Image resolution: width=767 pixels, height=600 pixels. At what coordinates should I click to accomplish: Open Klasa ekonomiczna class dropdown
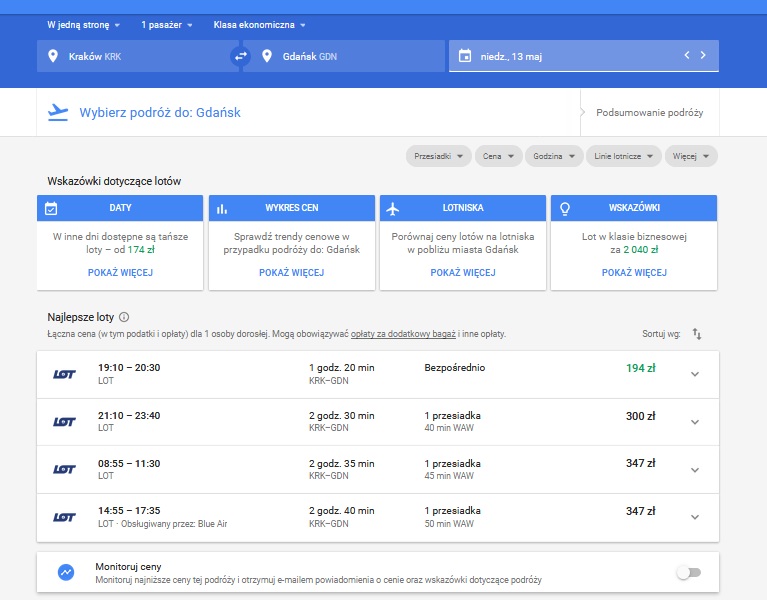pyautogui.click(x=259, y=25)
